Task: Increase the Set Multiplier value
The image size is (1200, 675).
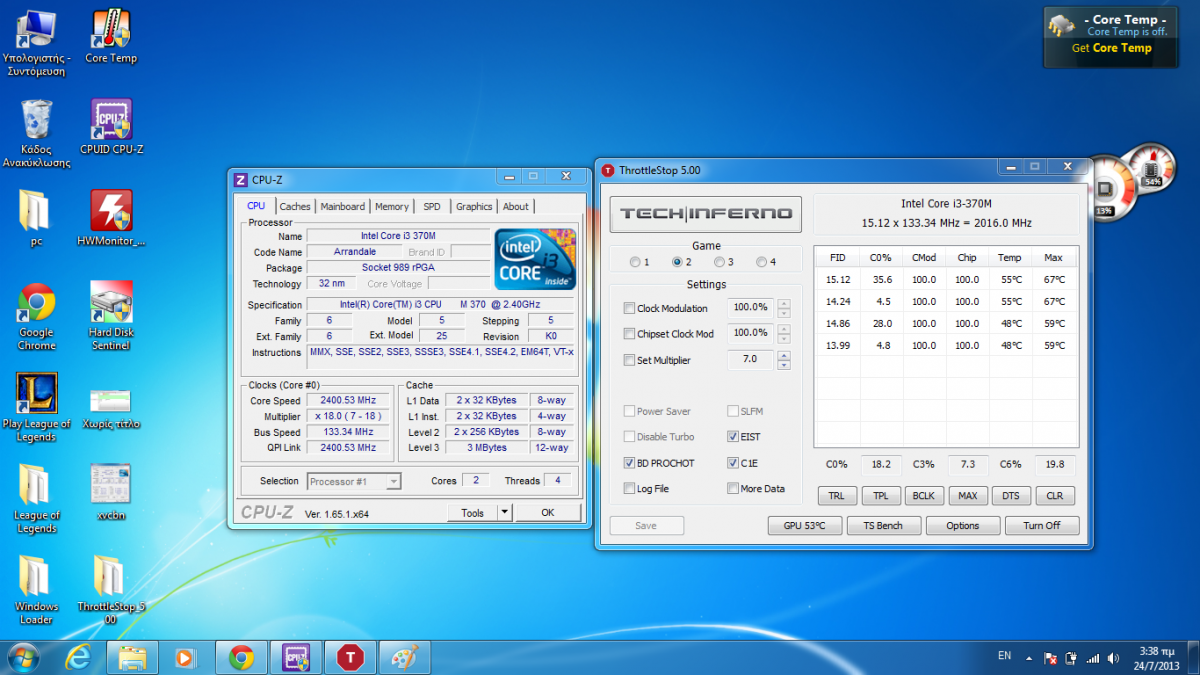Action: [783, 355]
